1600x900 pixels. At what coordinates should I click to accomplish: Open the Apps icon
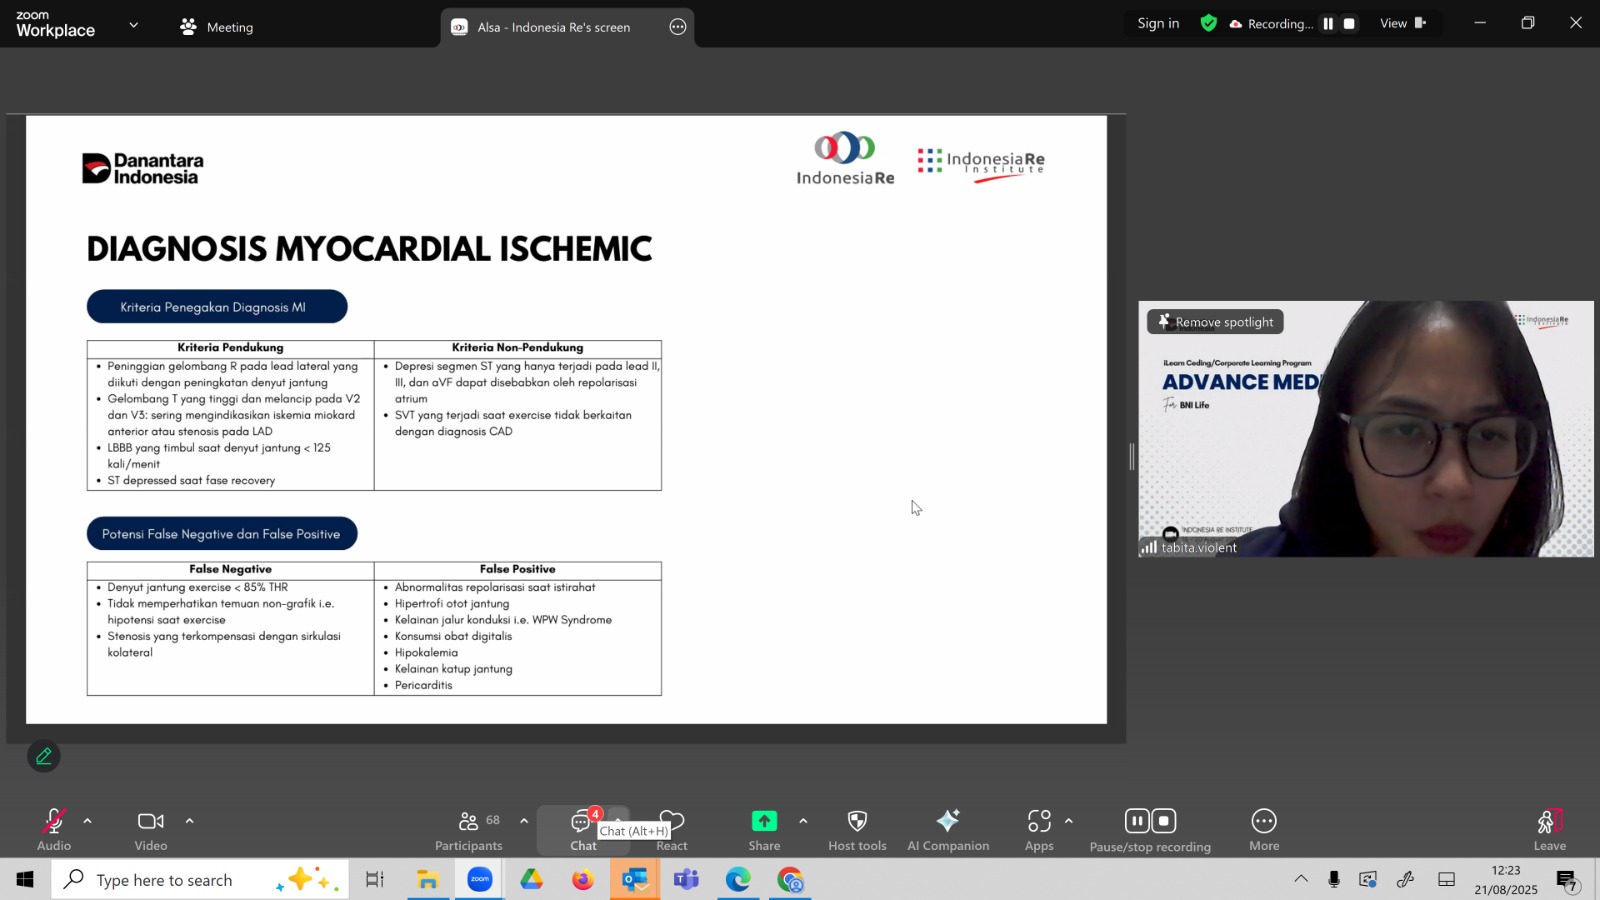pyautogui.click(x=1039, y=821)
